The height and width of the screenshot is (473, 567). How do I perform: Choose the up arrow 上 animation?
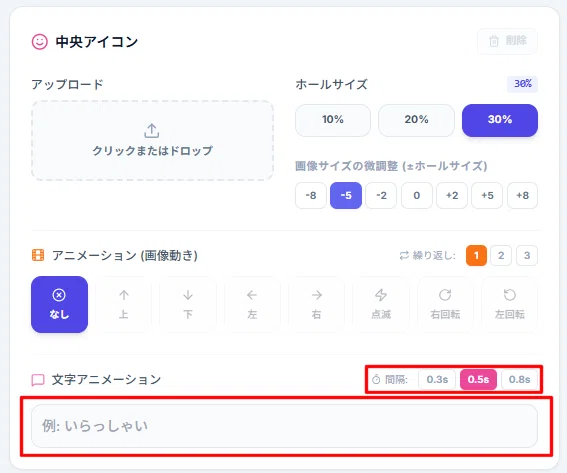coord(124,304)
